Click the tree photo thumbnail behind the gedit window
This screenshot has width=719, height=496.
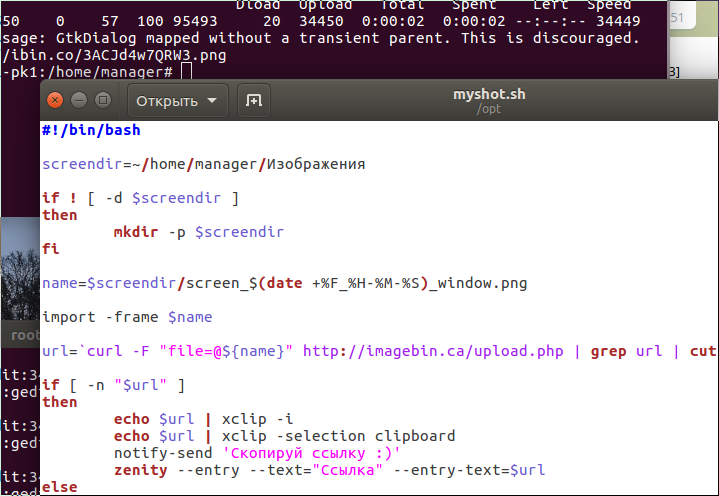coord(20,268)
